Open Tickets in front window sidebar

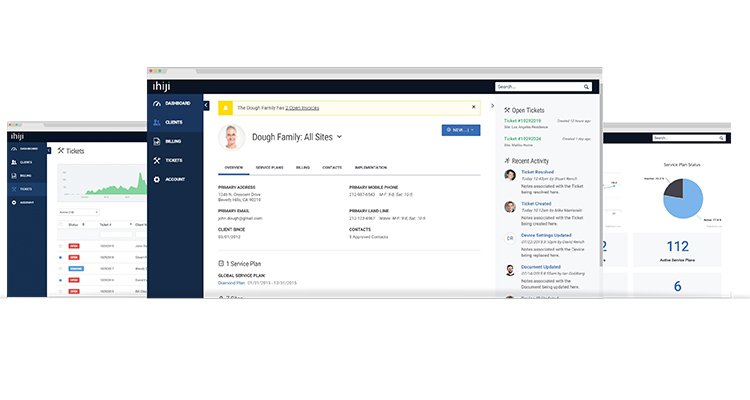pyautogui.click(x=175, y=160)
